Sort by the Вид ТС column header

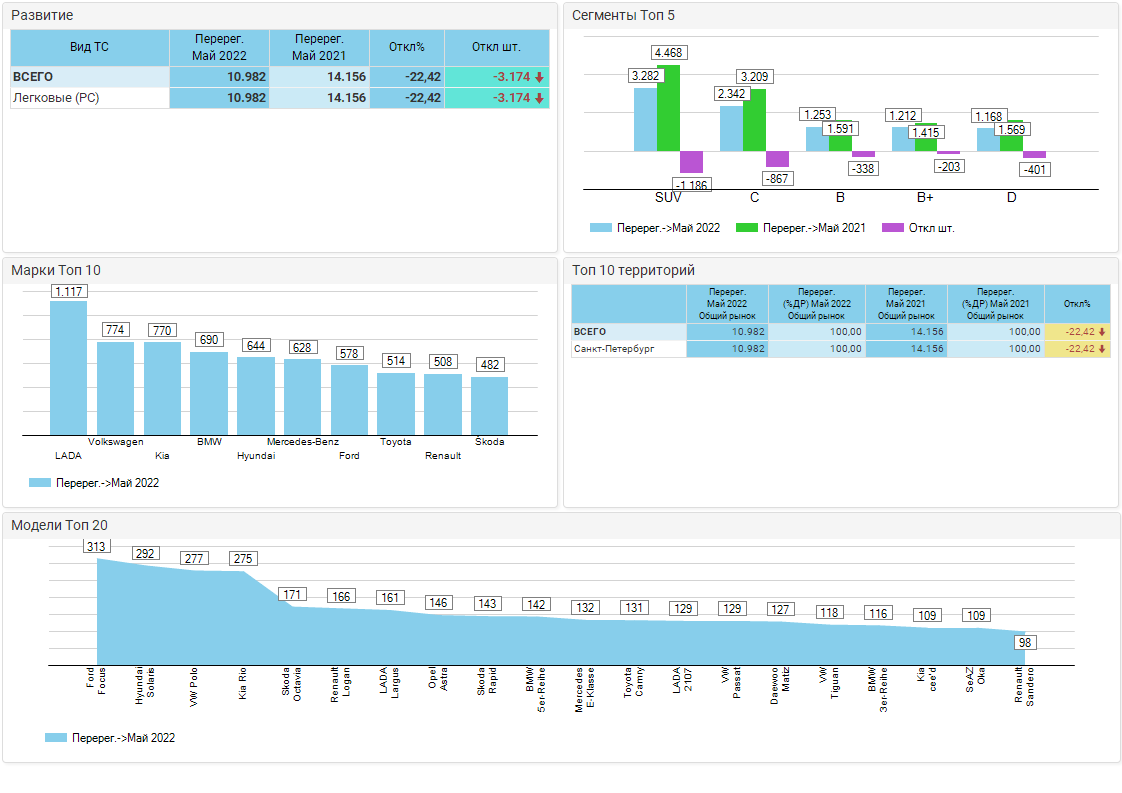(90, 47)
